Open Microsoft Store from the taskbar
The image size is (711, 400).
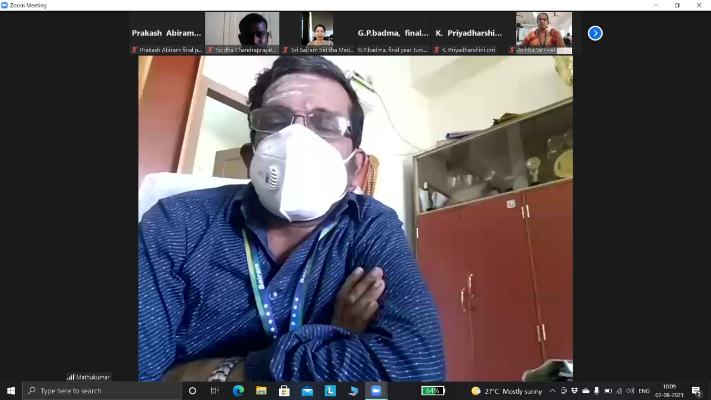point(284,390)
